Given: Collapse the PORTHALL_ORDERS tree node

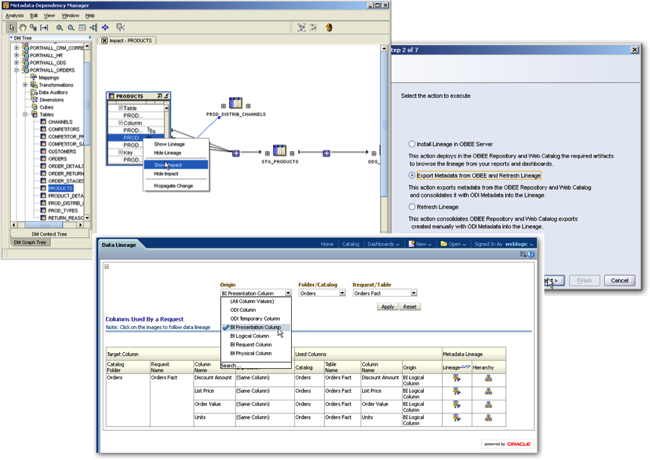Looking at the screenshot, I should click(x=17, y=70).
